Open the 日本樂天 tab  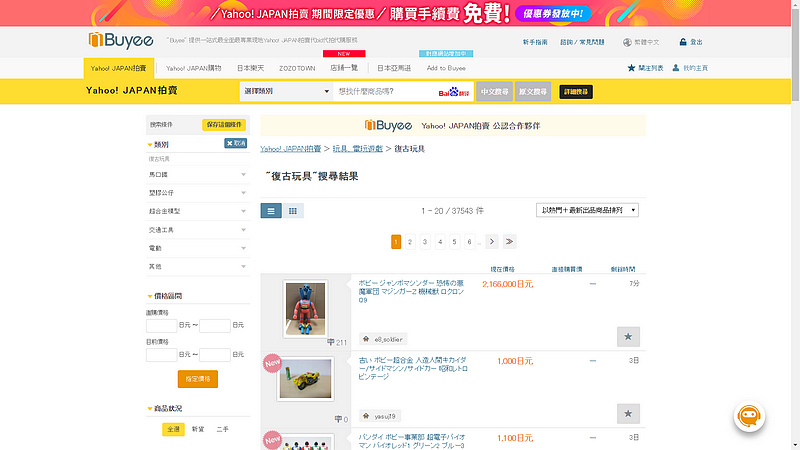(251, 68)
